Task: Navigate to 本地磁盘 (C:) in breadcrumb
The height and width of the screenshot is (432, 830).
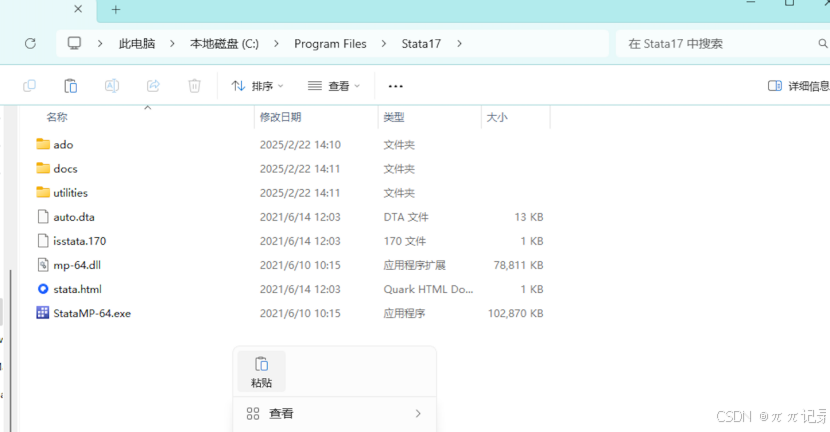Action: 224,43
